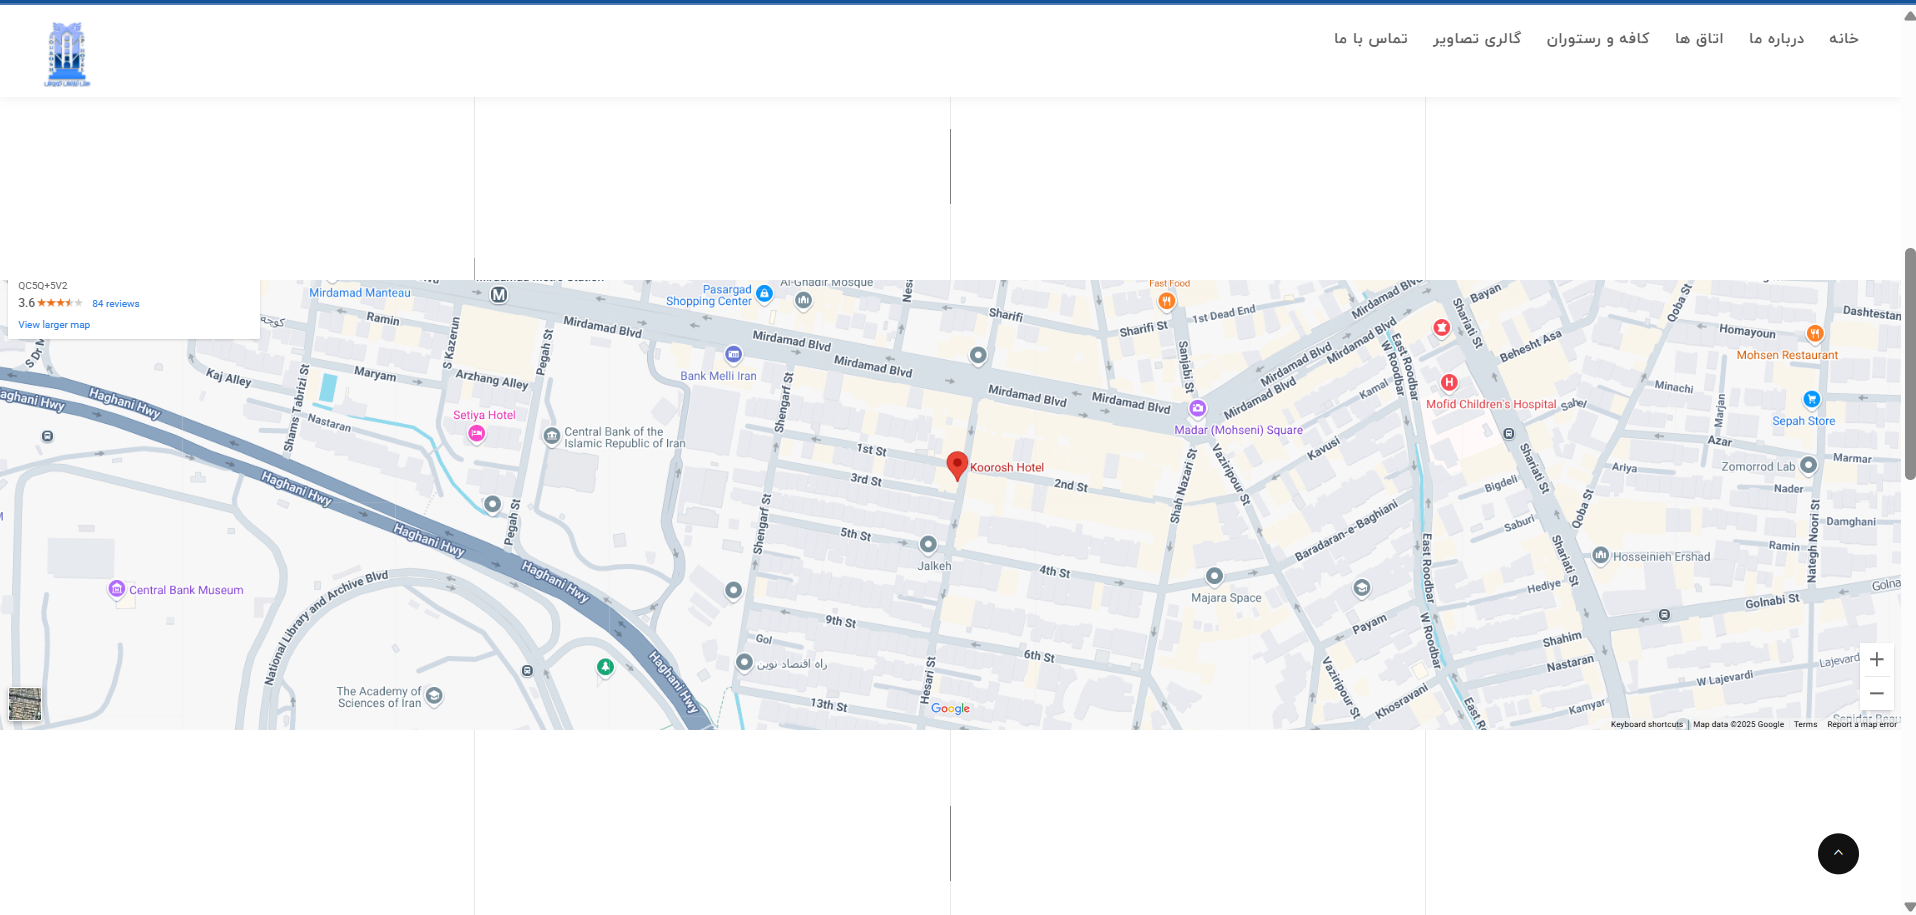Zoom in the map with plus button

1877,660
